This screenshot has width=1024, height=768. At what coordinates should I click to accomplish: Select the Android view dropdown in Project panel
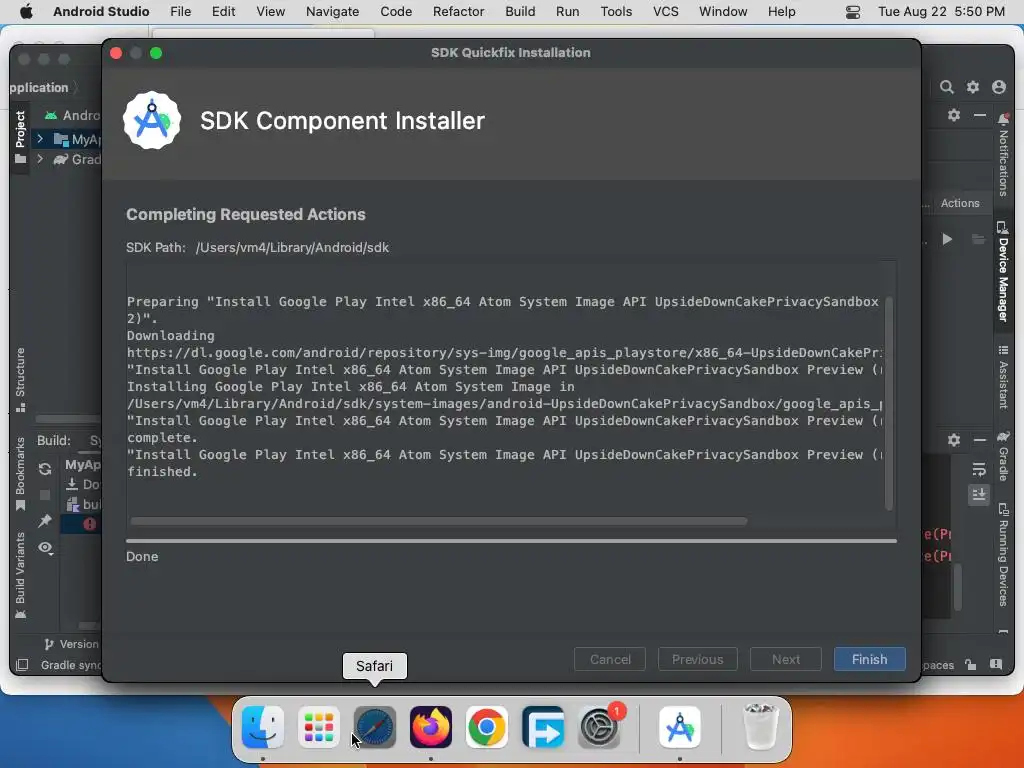(x=72, y=115)
